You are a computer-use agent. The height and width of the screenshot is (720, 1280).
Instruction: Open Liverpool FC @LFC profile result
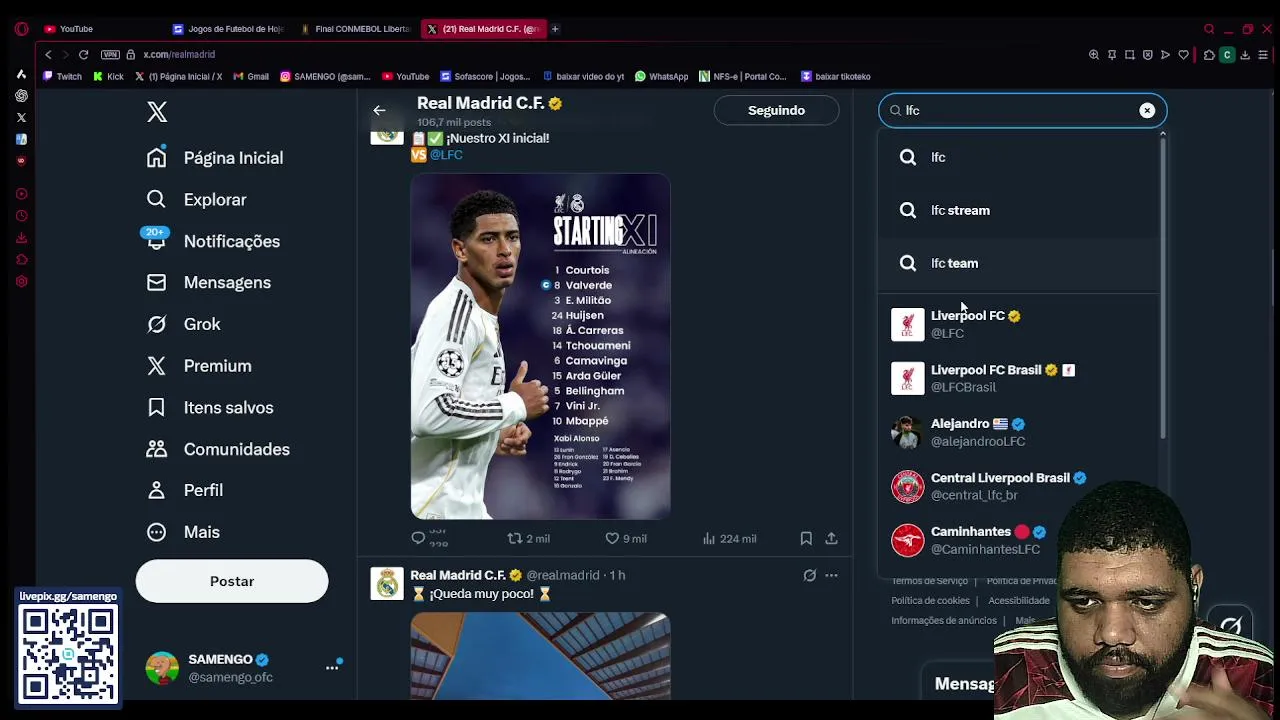pyautogui.click(x=1020, y=324)
